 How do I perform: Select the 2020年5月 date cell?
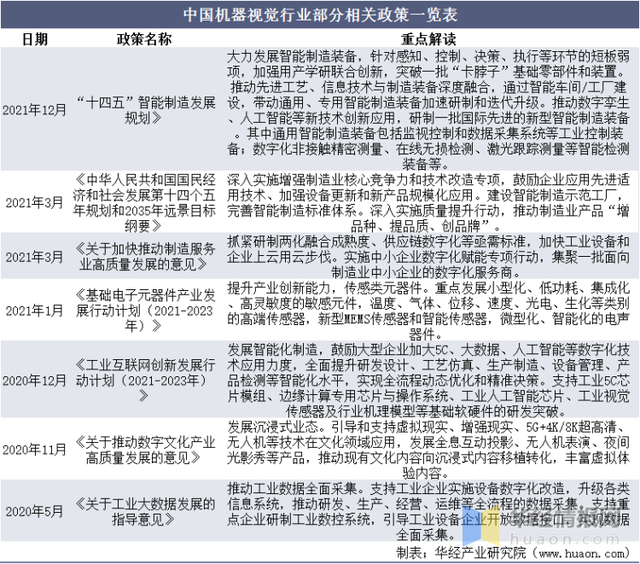[x=34, y=511]
